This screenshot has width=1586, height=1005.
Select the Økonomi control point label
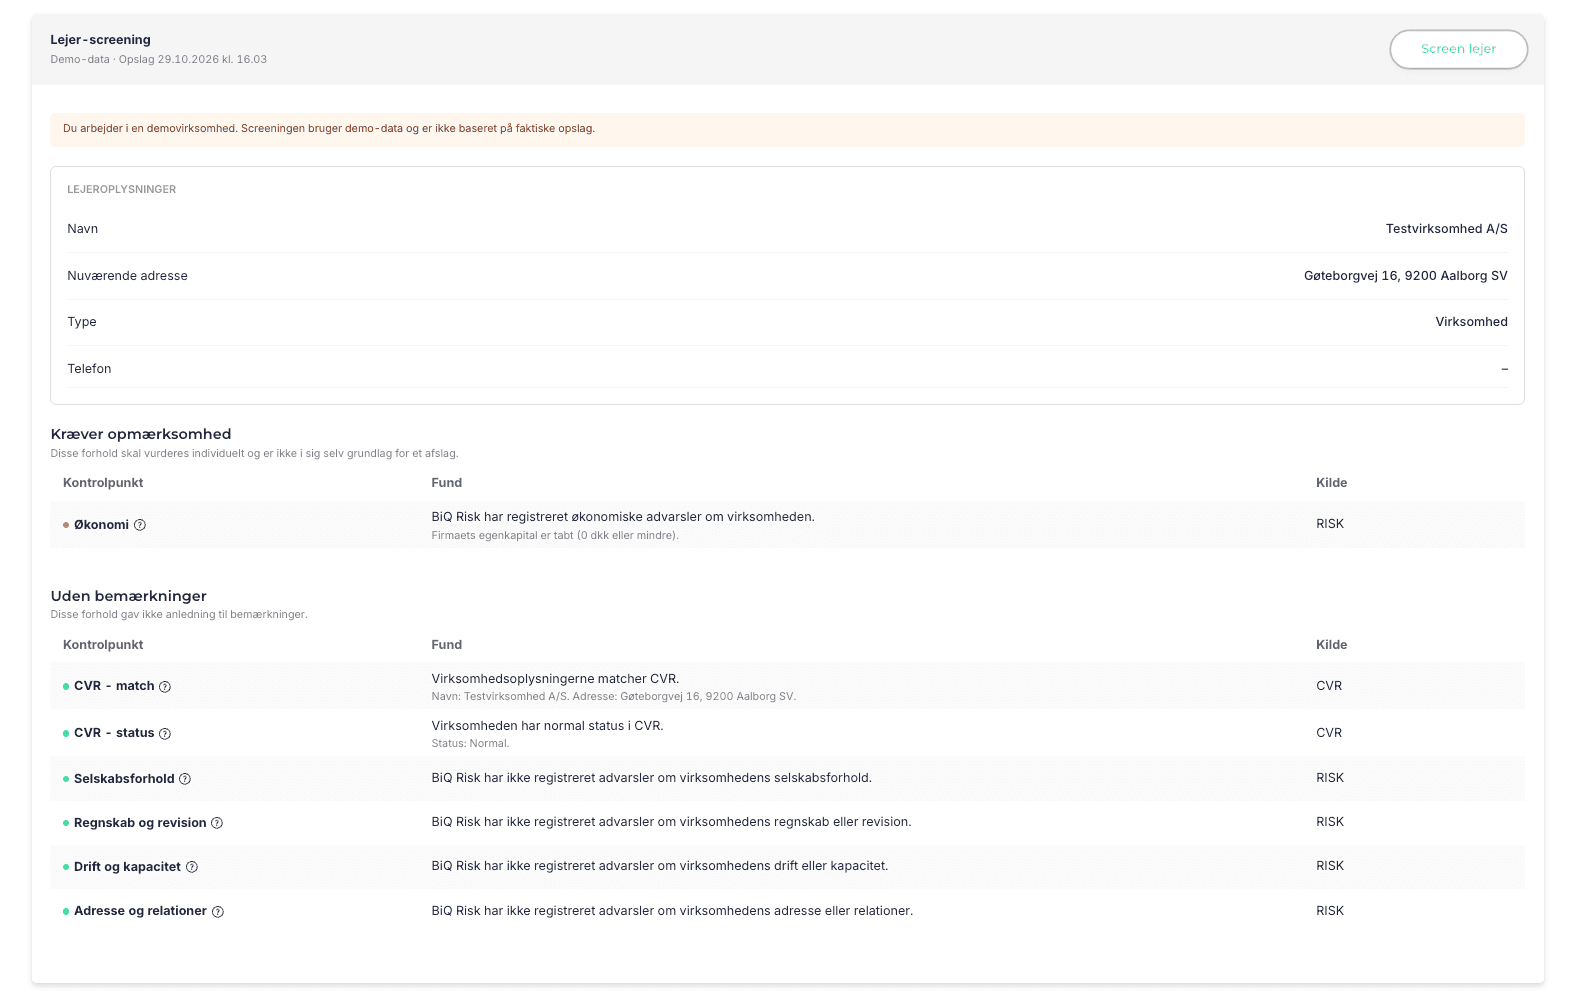click(101, 525)
